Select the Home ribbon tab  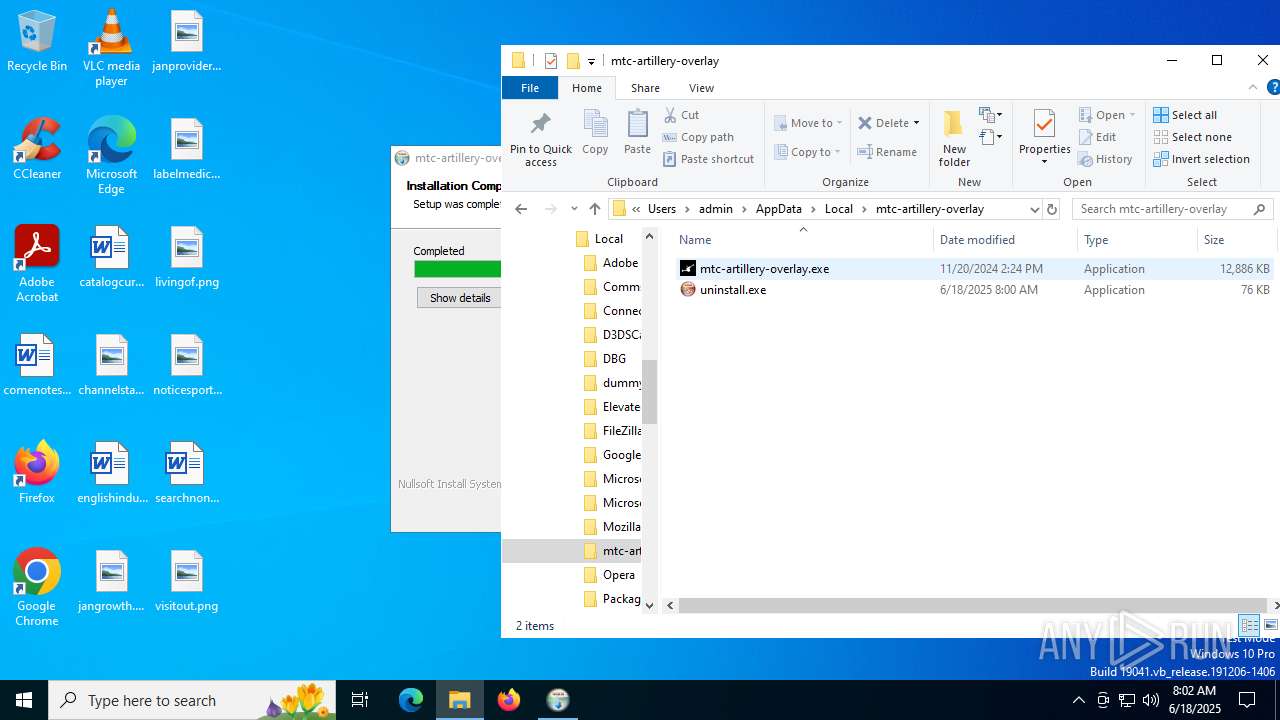[587, 88]
